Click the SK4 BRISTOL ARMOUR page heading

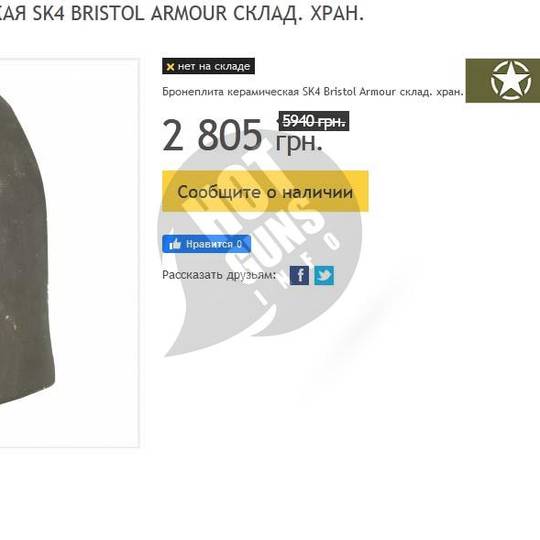point(182,14)
